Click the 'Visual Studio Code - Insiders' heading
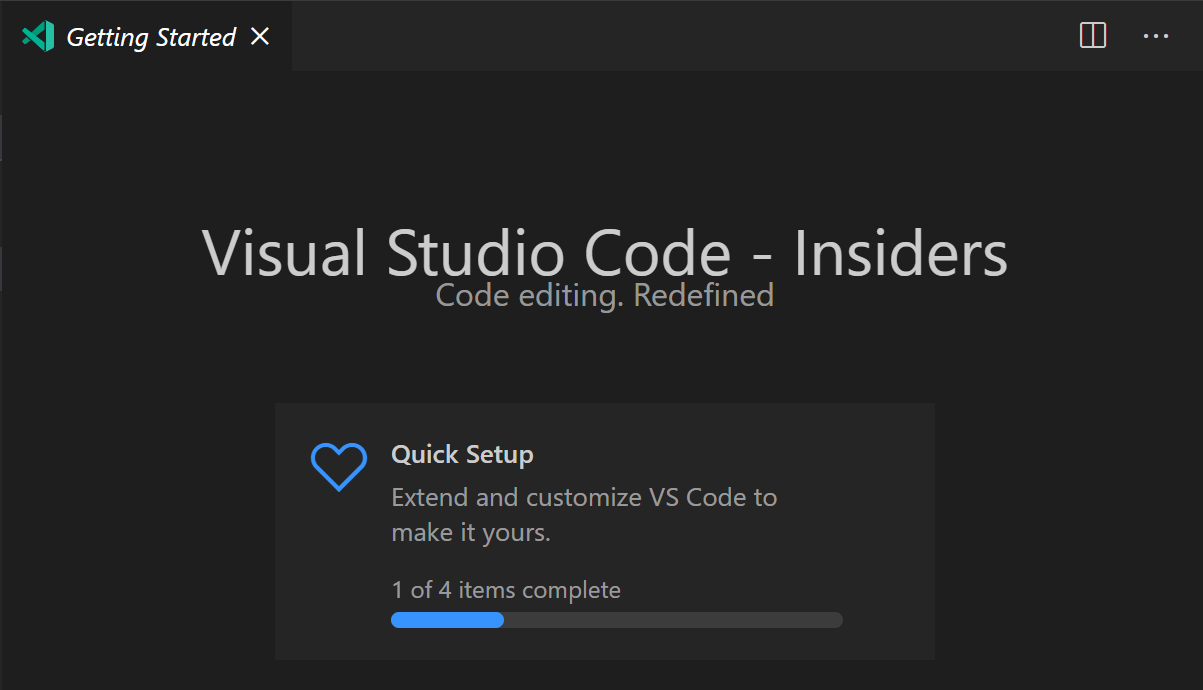 coord(605,253)
